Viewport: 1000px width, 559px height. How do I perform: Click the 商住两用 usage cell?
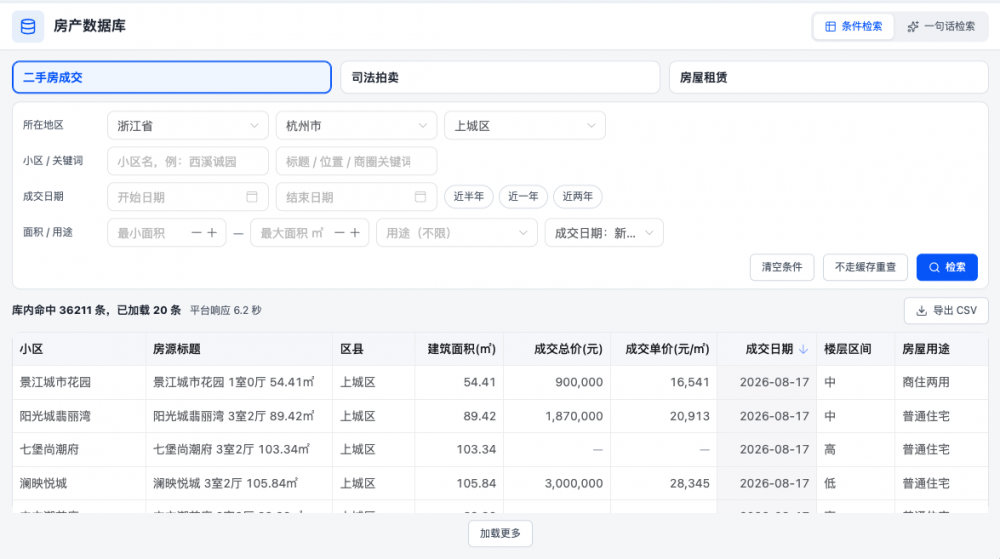[941, 382]
